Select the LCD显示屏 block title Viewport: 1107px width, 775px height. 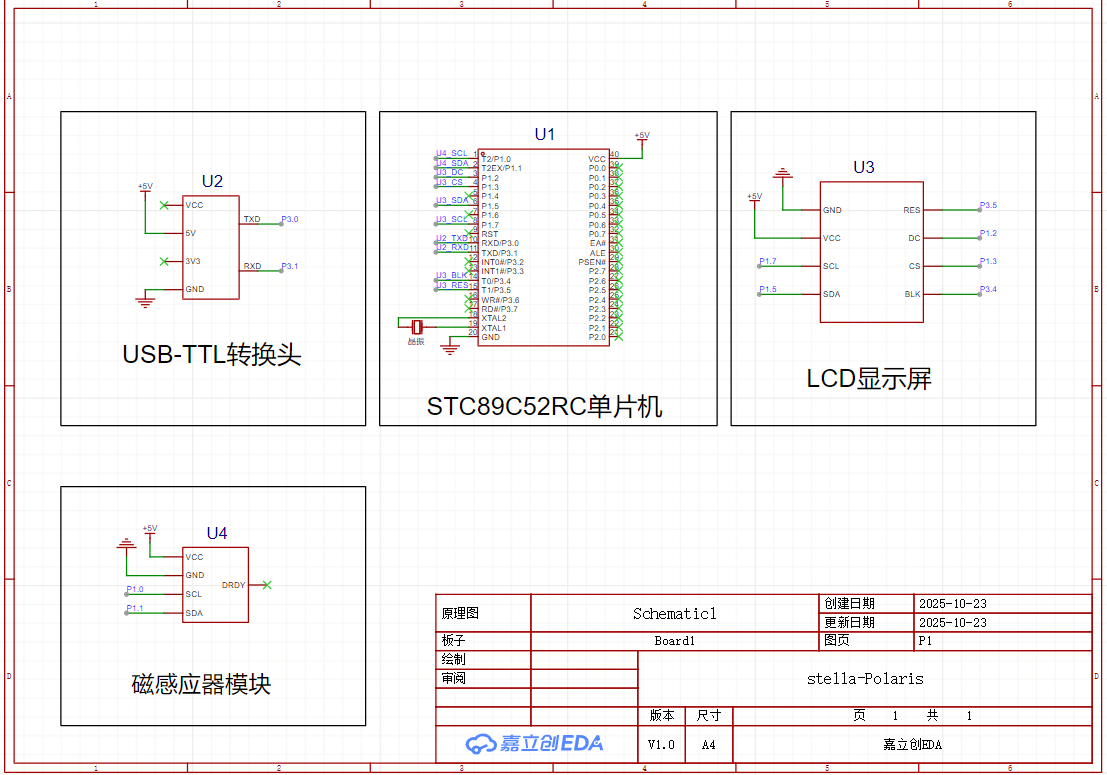pos(868,379)
